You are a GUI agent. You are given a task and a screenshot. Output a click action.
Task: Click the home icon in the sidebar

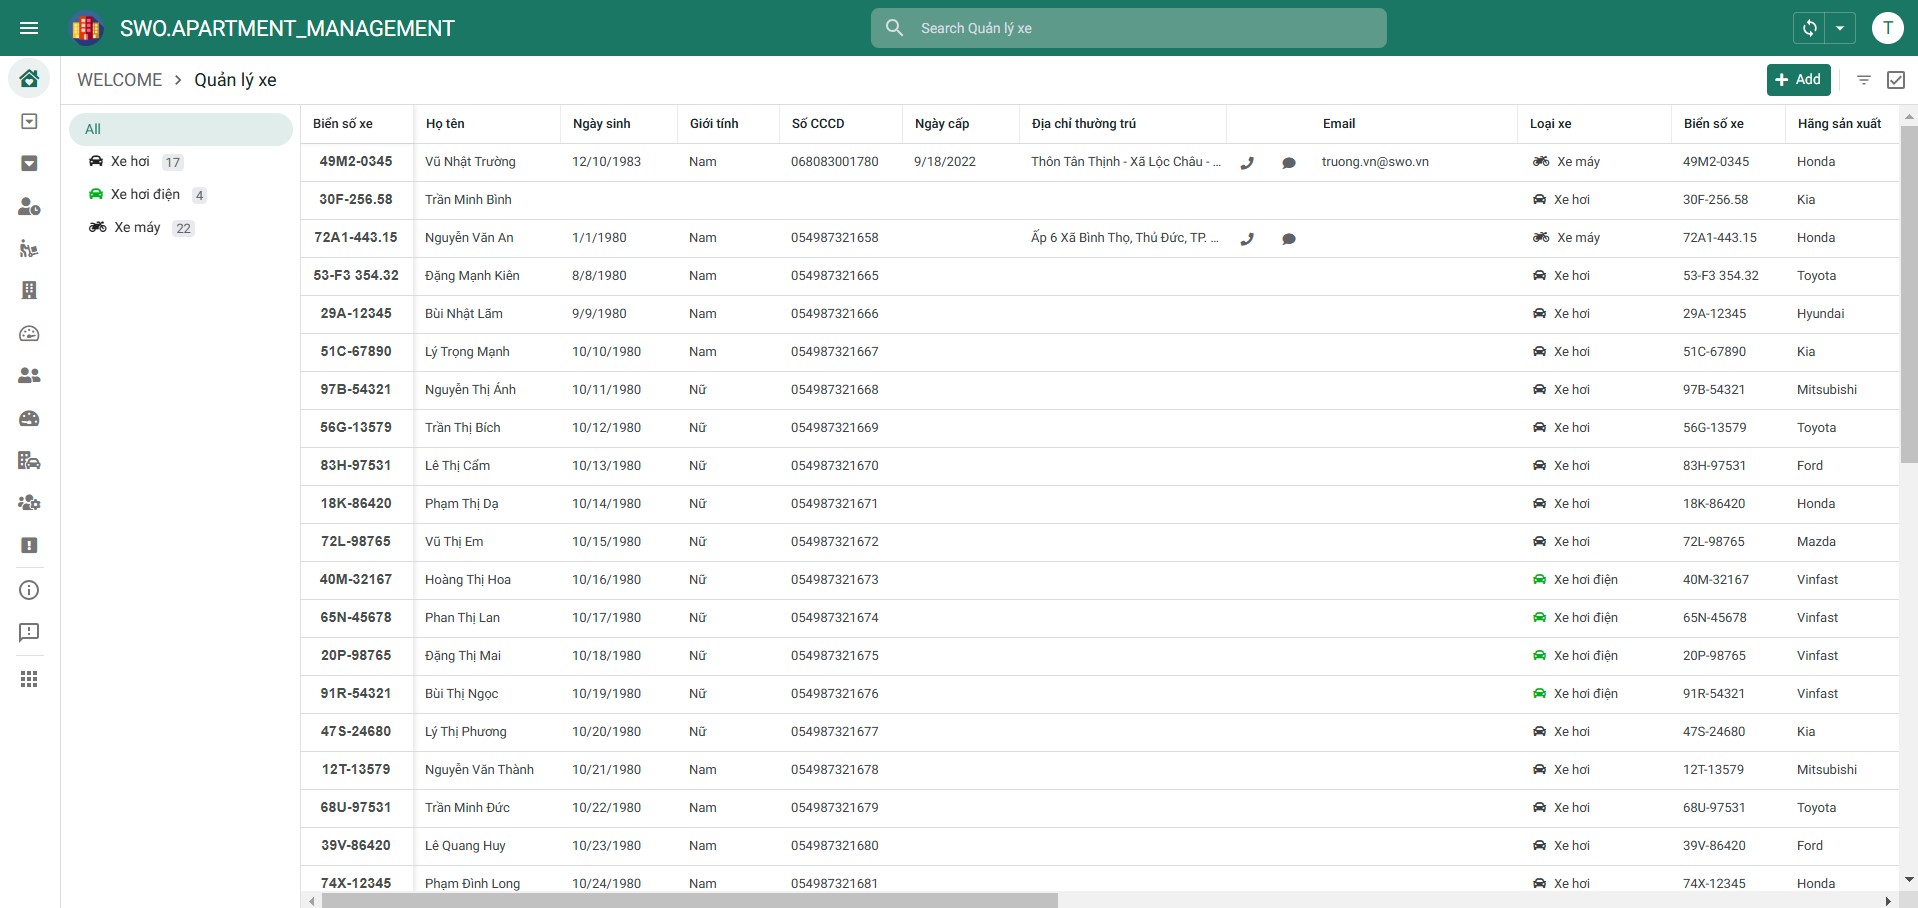coord(29,78)
